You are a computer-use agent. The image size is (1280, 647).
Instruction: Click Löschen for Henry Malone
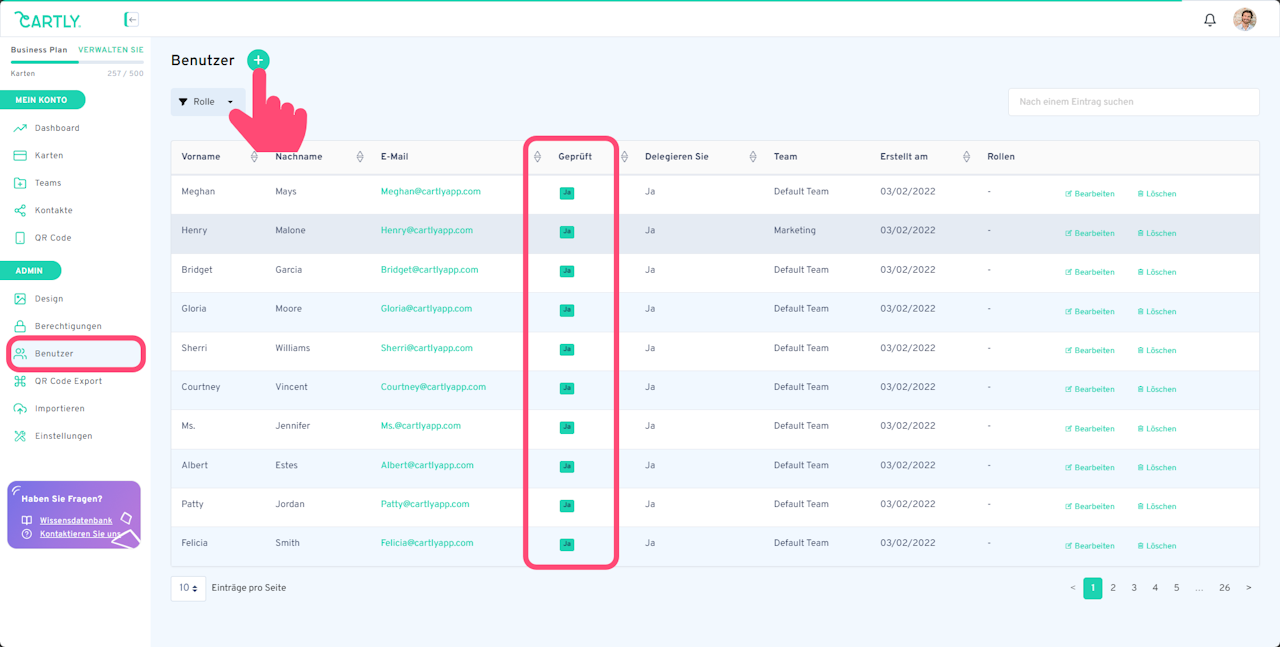click(x=1157, y=233)
